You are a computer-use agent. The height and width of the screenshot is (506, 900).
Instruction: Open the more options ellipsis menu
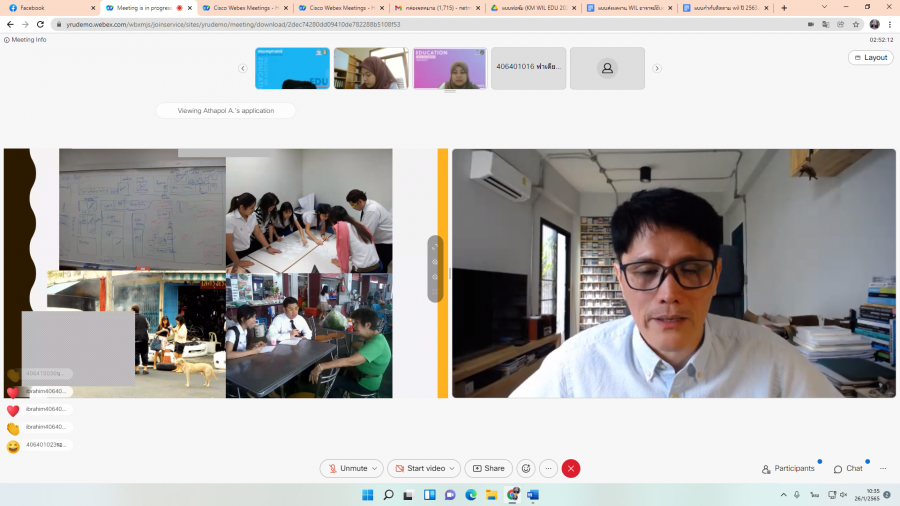pyautogui.click(x=549, y=468)
